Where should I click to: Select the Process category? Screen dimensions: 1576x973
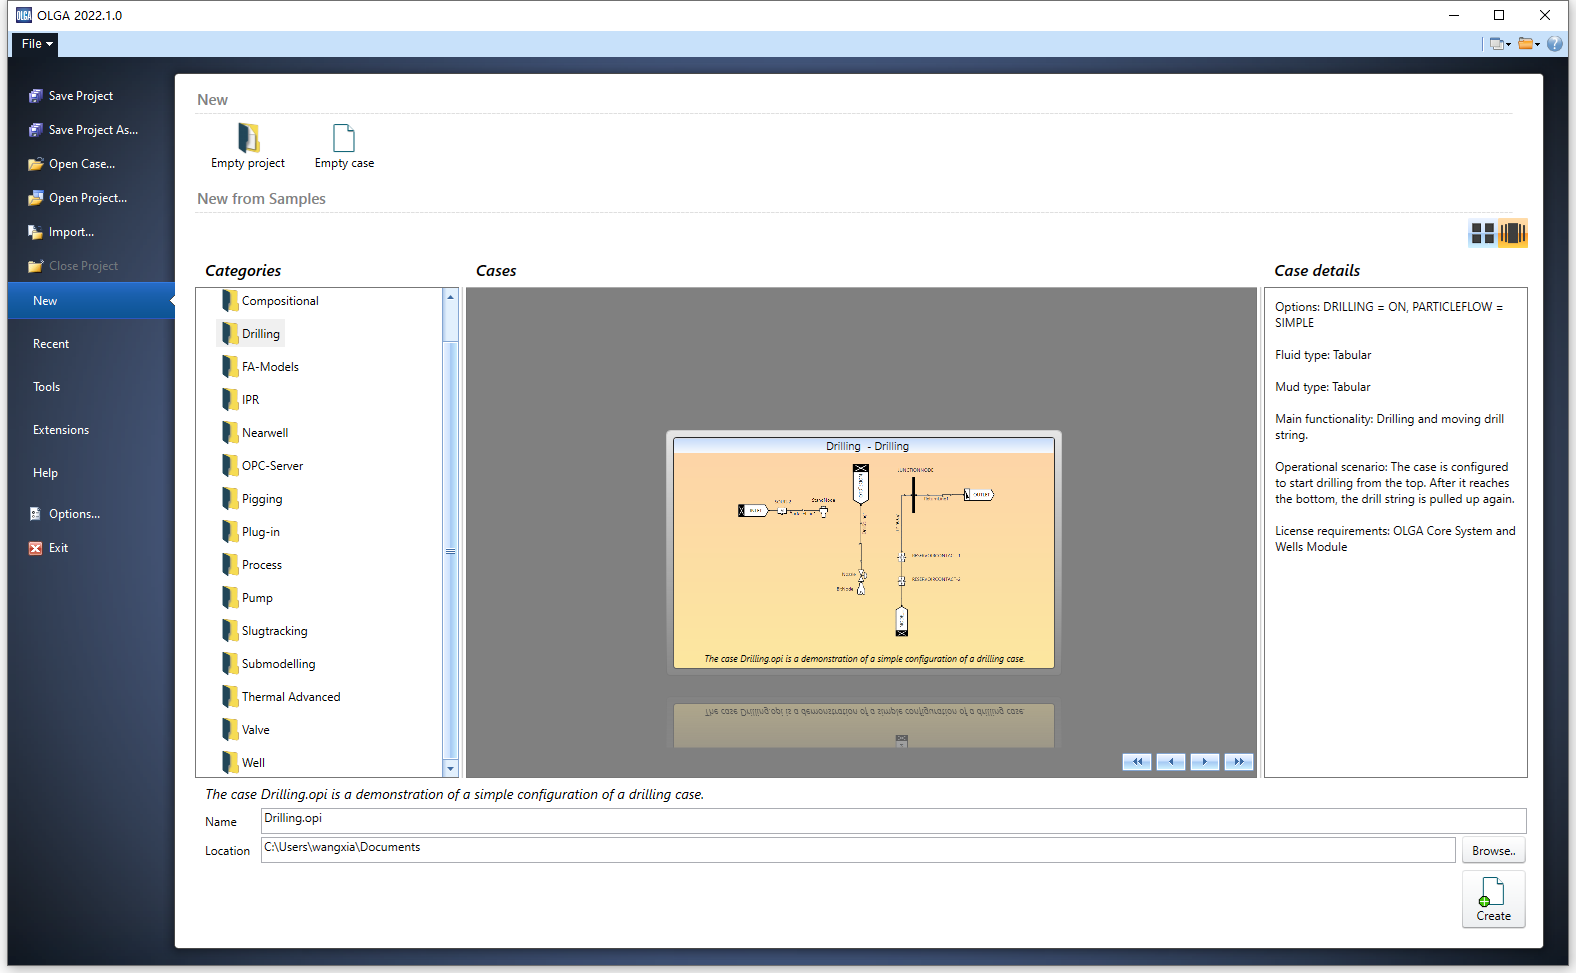252,565
